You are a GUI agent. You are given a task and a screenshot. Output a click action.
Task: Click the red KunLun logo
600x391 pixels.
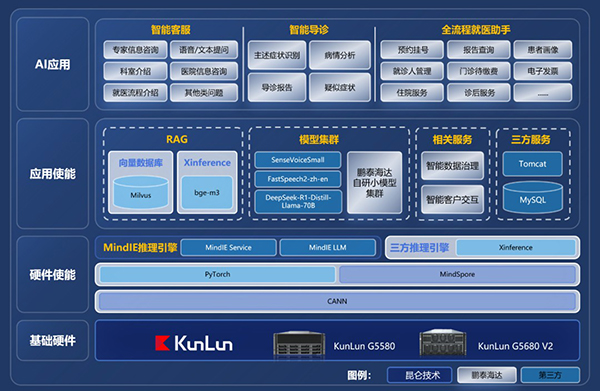[194, 343]
